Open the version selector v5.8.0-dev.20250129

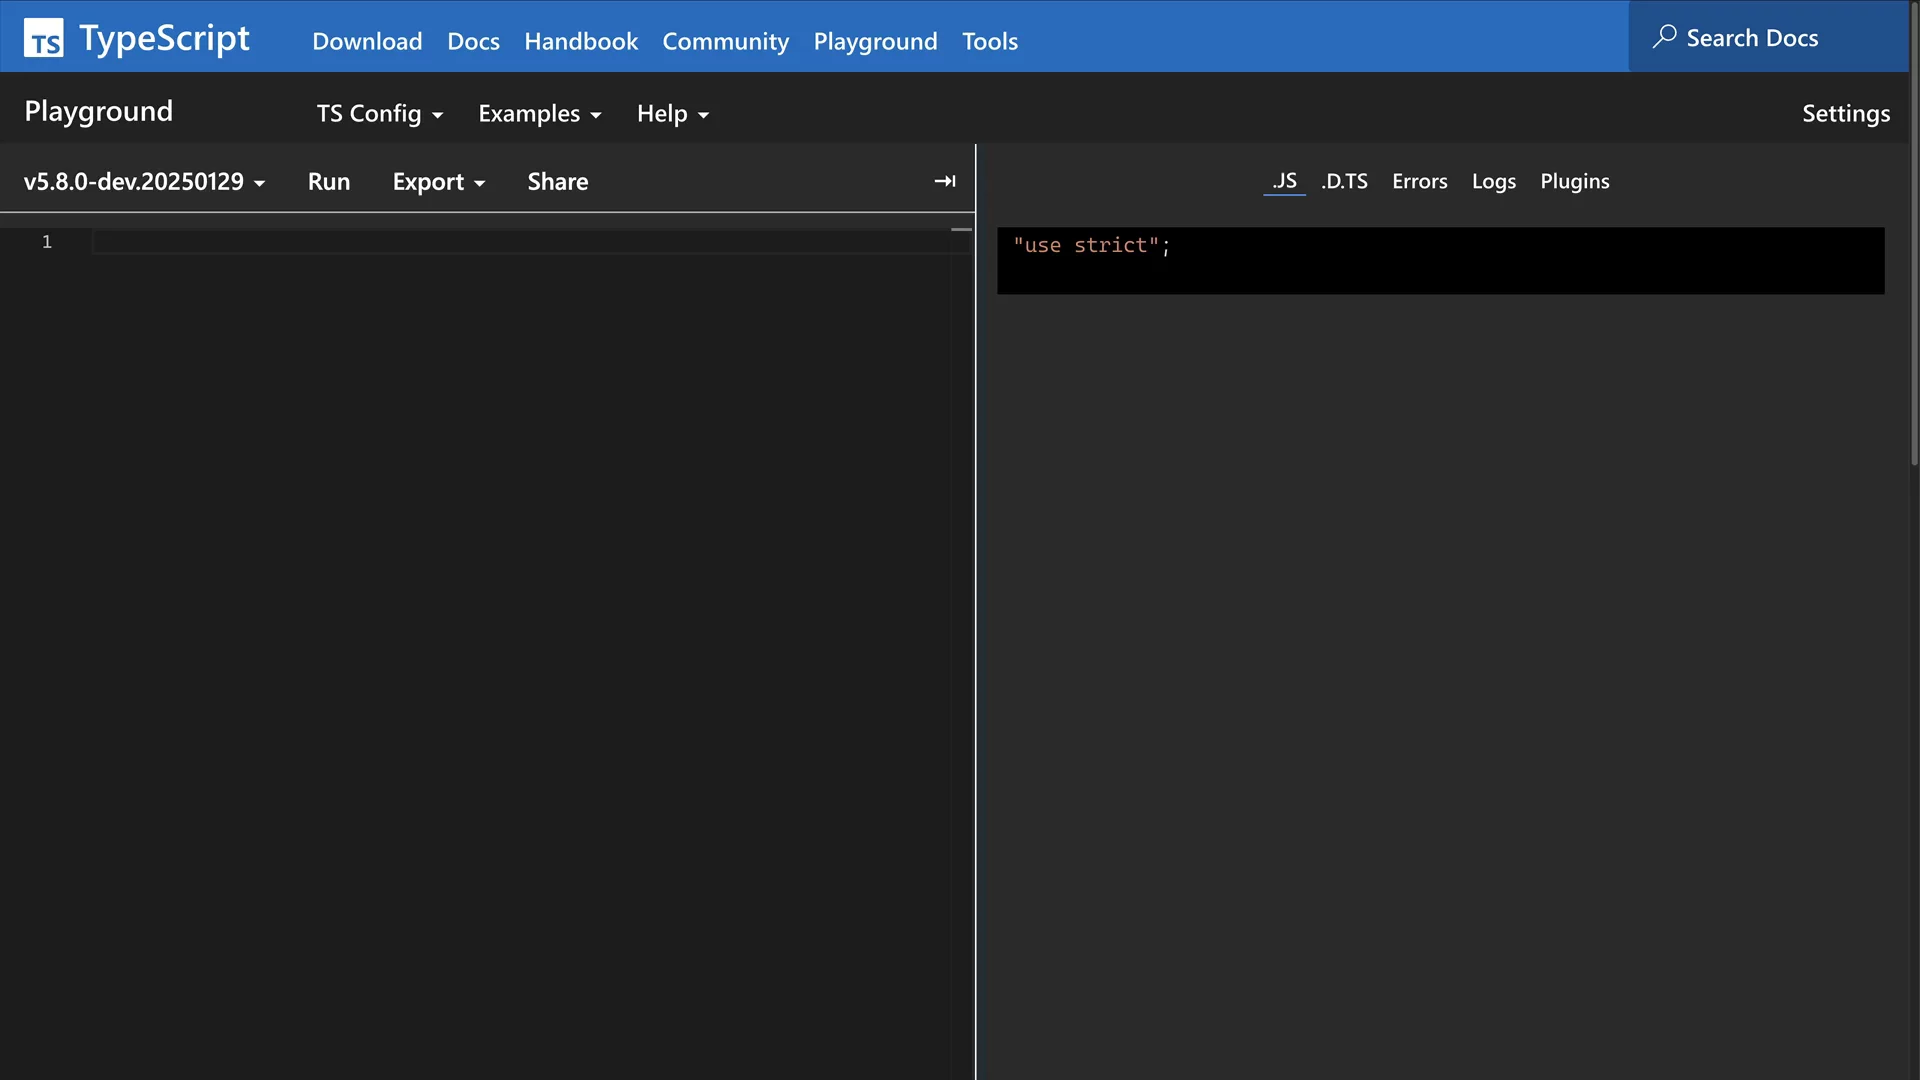144,182
